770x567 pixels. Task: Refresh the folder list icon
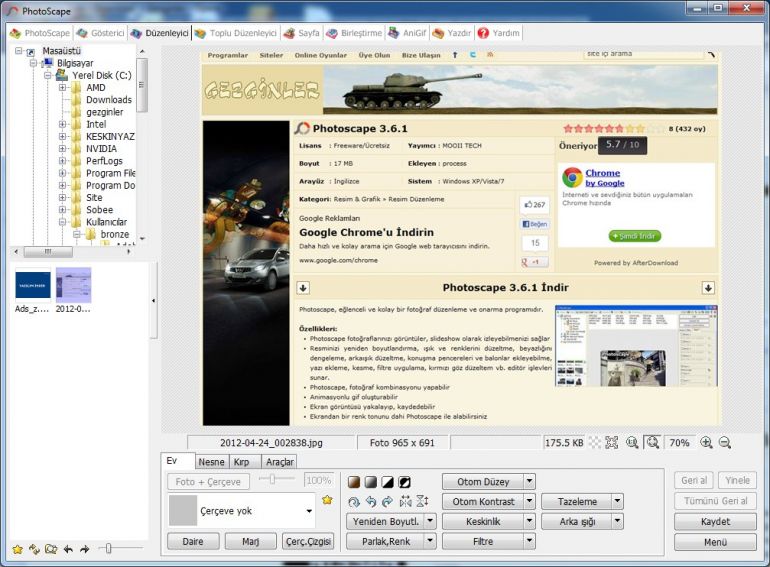[x=34, y=549]
